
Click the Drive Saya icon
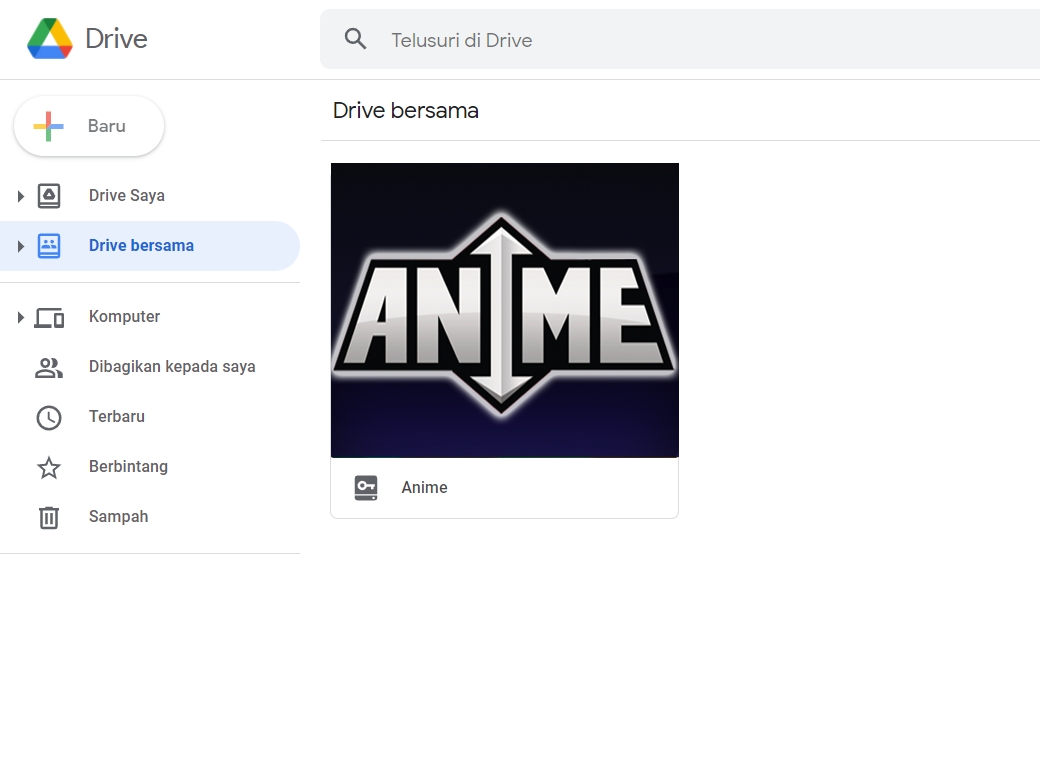pos(49,196)
